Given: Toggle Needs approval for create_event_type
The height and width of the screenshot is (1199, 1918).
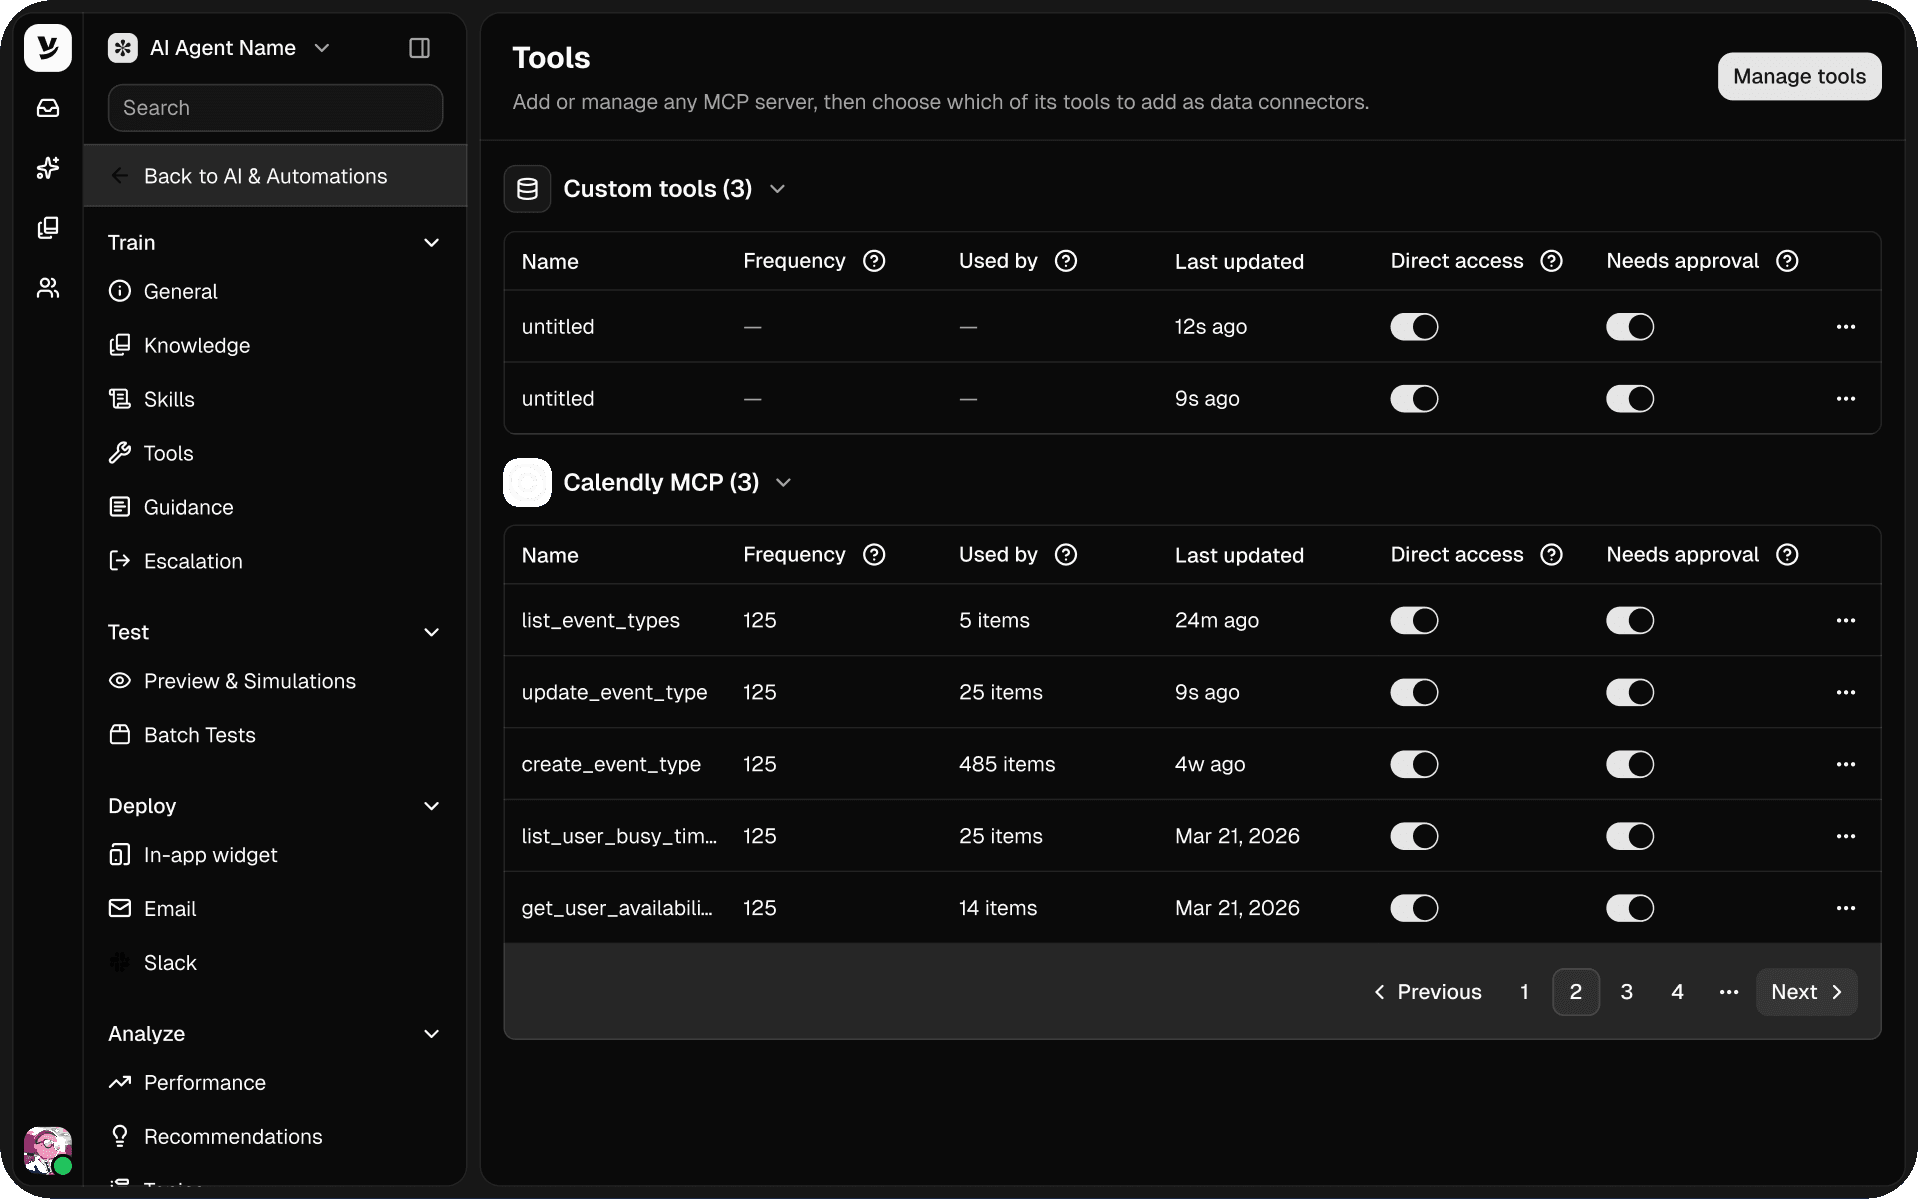Looking at the screenshot, I should pos(1630,765).
